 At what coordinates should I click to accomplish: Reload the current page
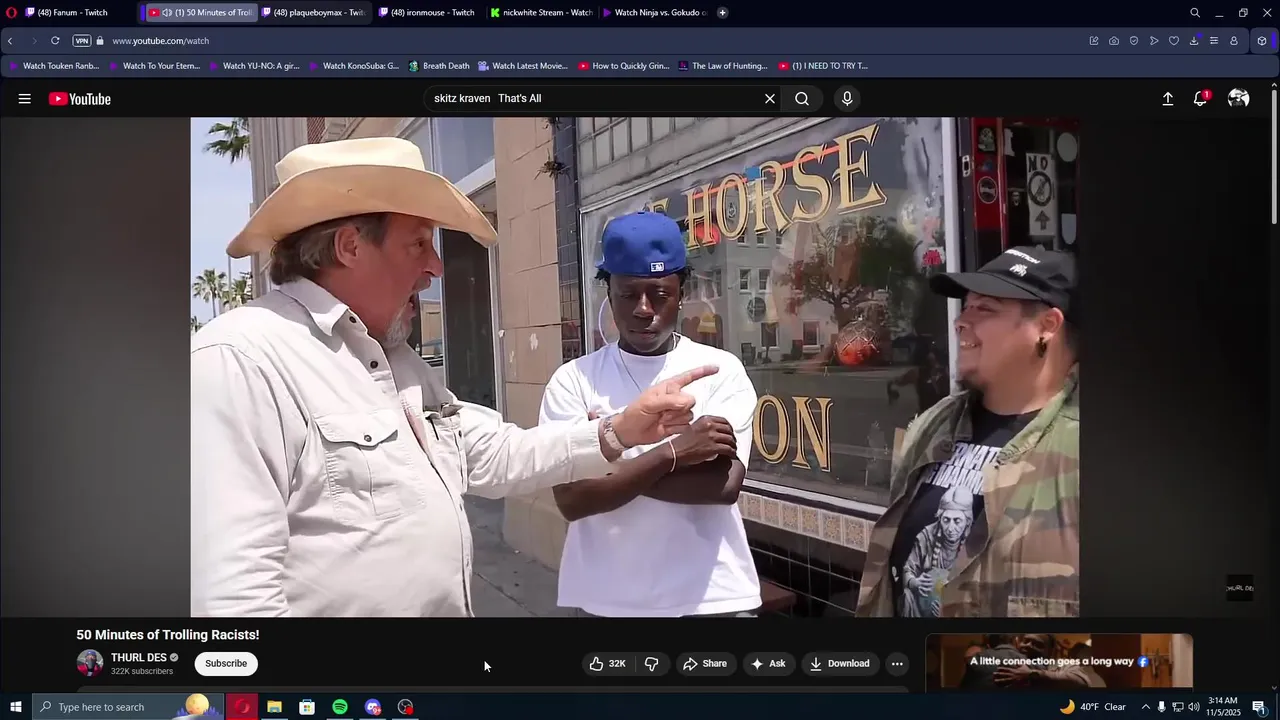[55, 41]
